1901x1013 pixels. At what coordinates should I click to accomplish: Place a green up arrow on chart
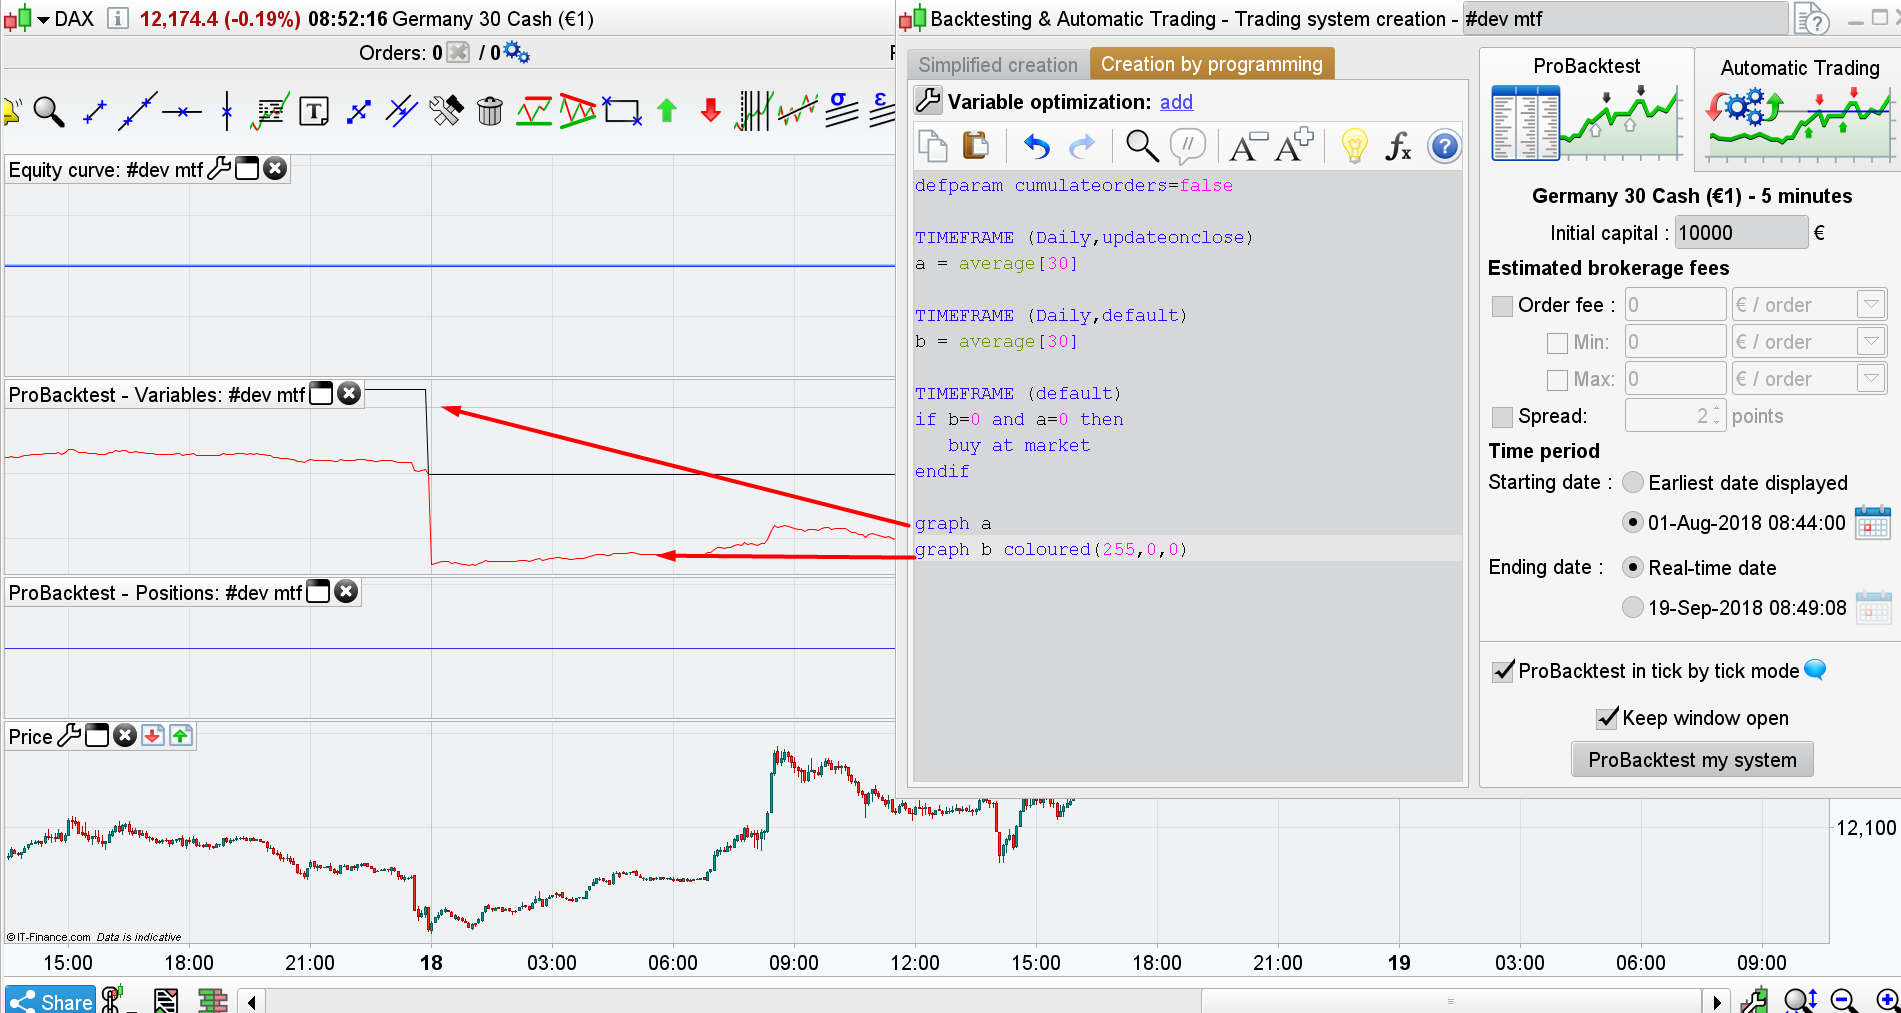(x=667, y=111)
